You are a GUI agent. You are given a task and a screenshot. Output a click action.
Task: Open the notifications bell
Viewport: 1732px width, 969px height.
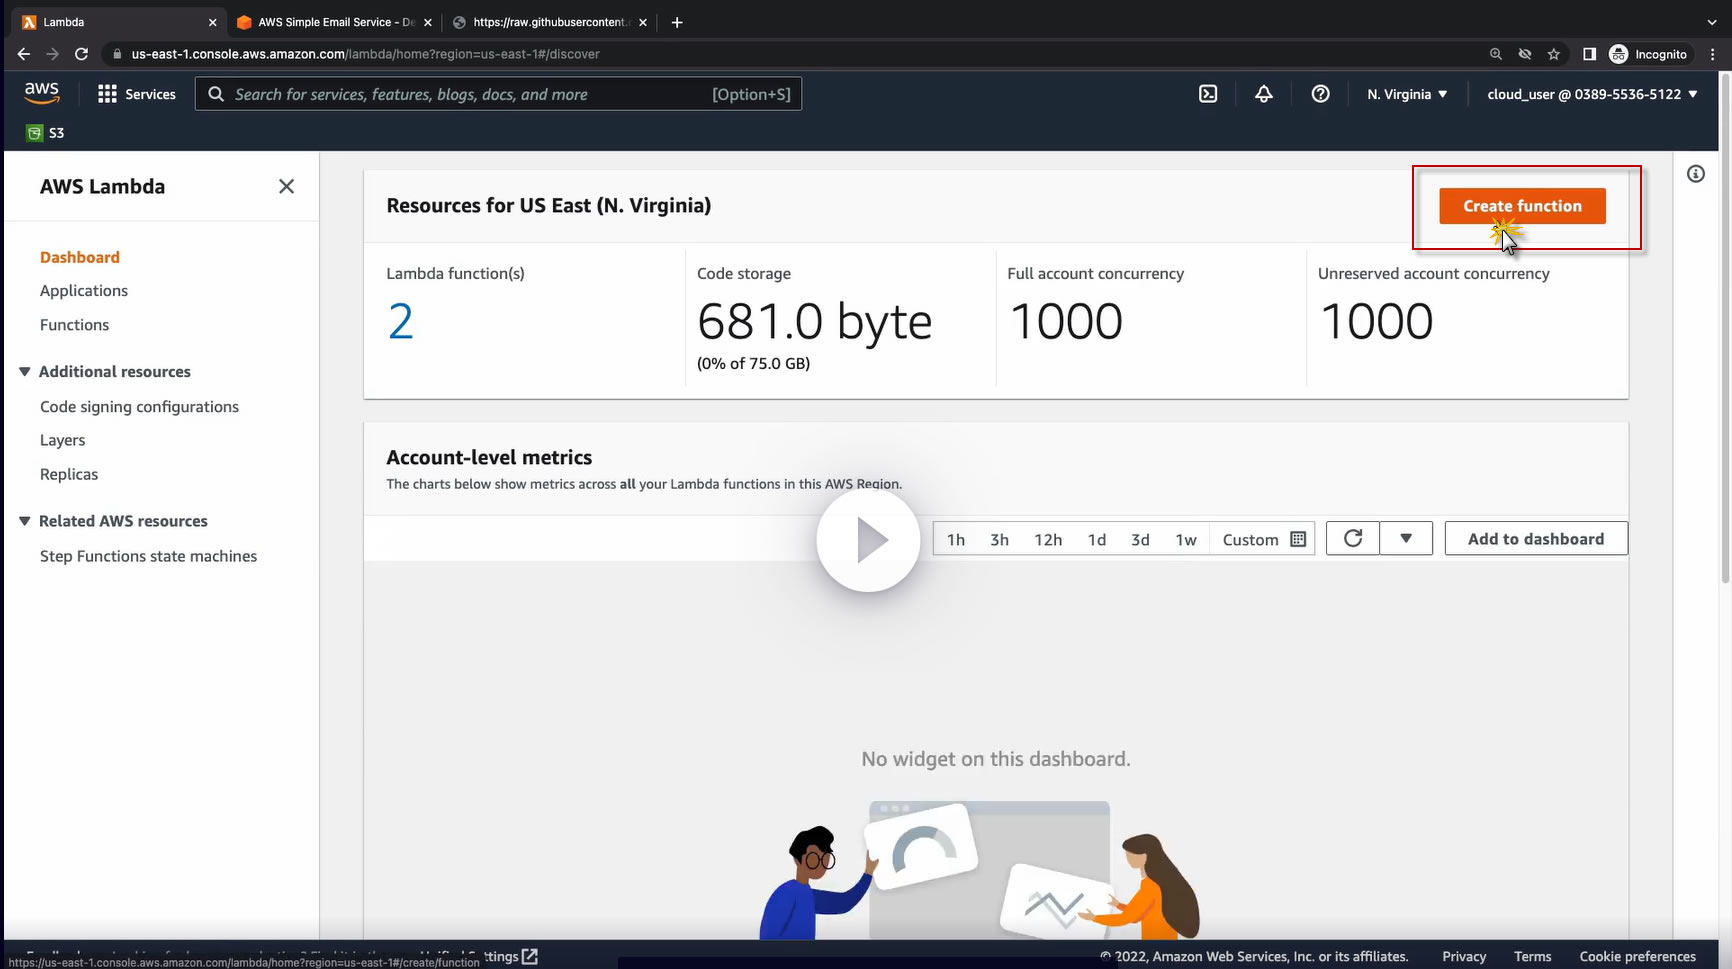point(1264,94)
